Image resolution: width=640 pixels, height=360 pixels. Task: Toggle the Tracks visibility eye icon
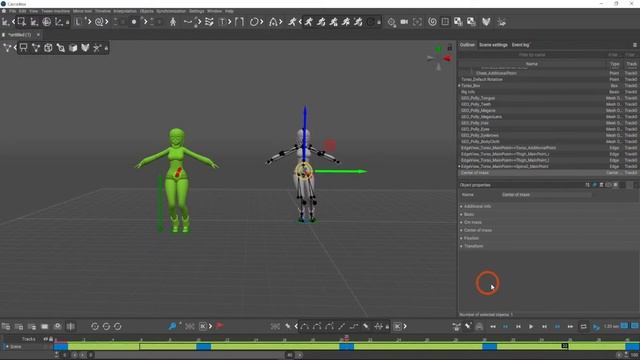pos(46,339)
